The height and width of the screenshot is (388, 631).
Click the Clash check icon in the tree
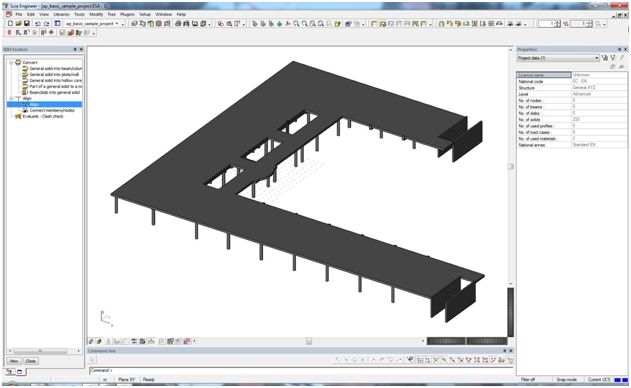(18, 116)
